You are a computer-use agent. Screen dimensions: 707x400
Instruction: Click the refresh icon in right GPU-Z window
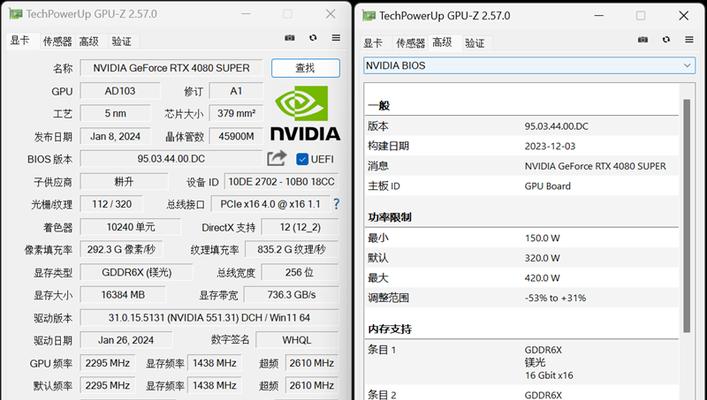coord(666,40)
